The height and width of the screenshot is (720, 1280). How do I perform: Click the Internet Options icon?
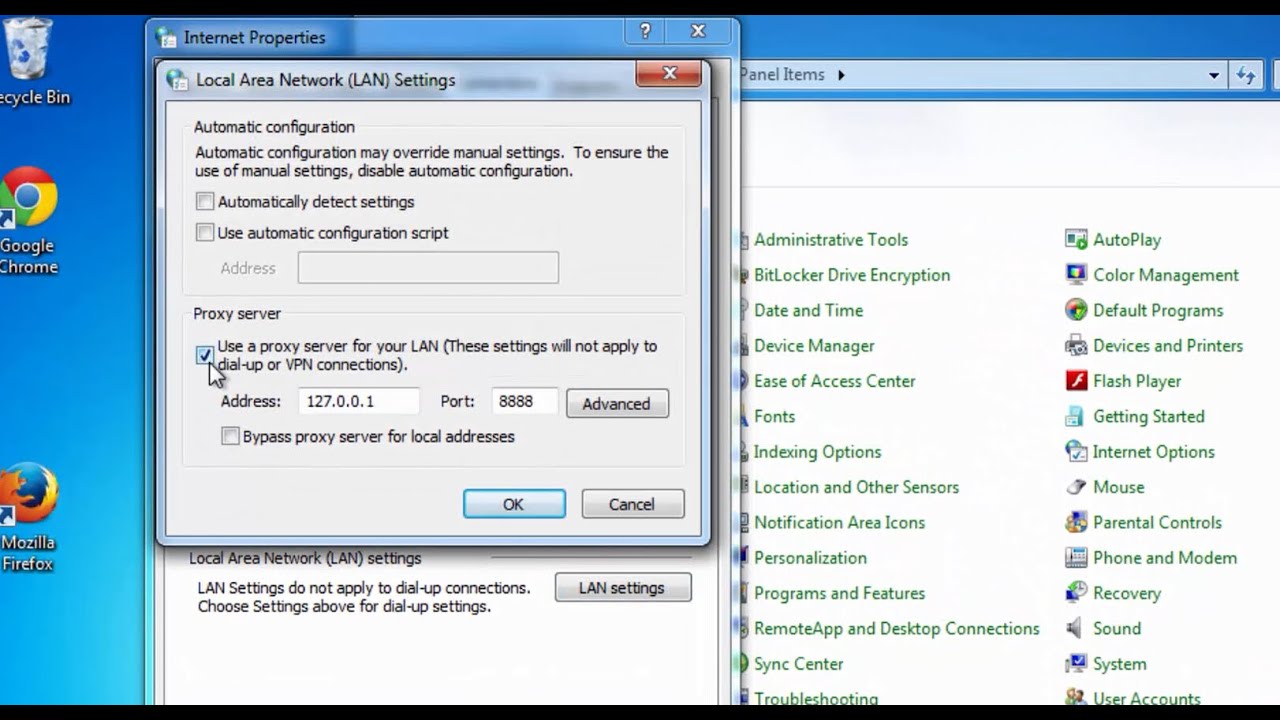pos(1076,452)
